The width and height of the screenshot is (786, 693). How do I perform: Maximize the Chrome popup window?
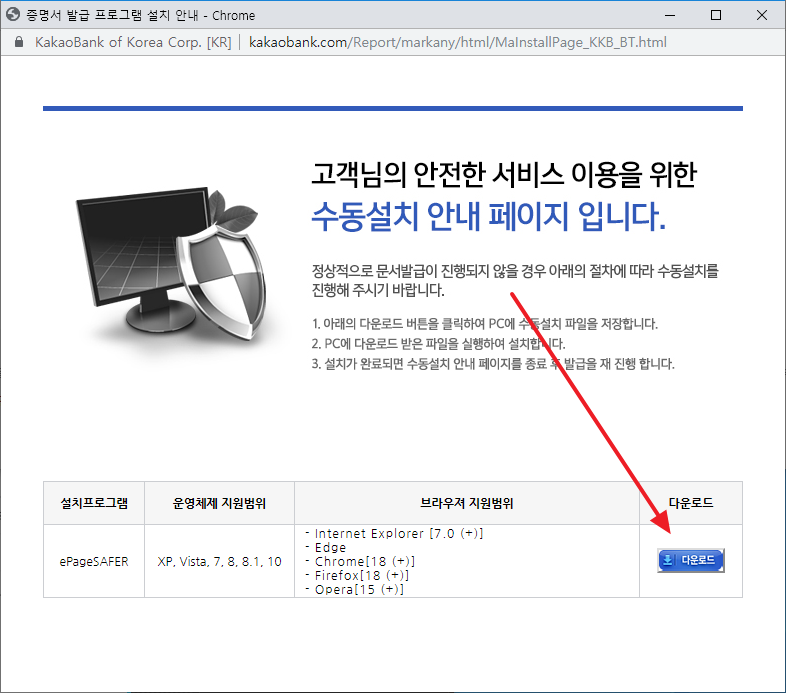(716, 15)
